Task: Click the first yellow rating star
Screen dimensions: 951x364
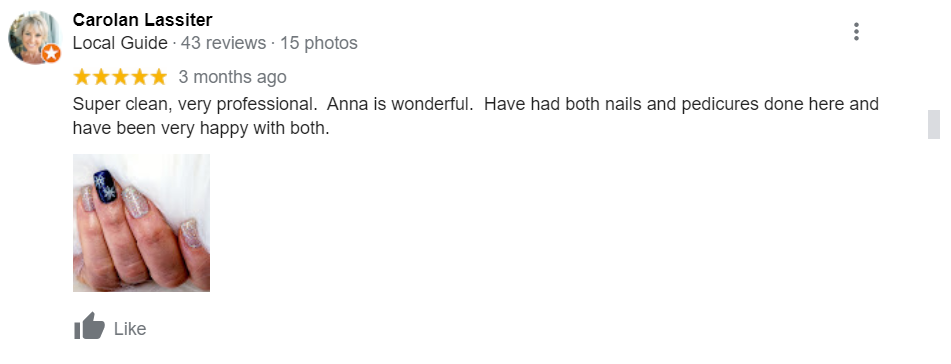Action: point(82,77)
